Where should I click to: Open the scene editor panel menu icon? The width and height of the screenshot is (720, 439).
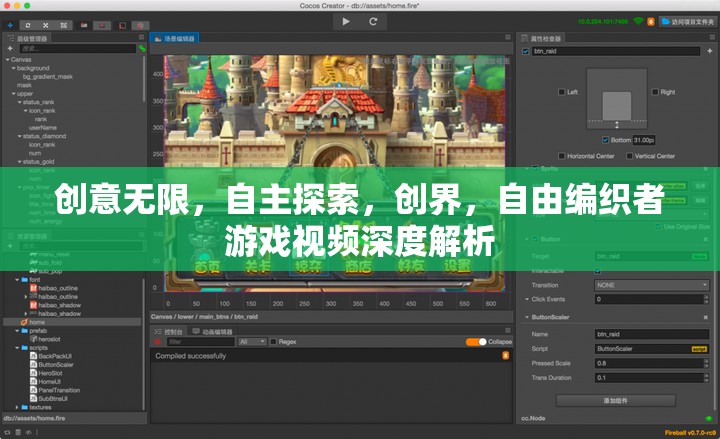point(508,37)
